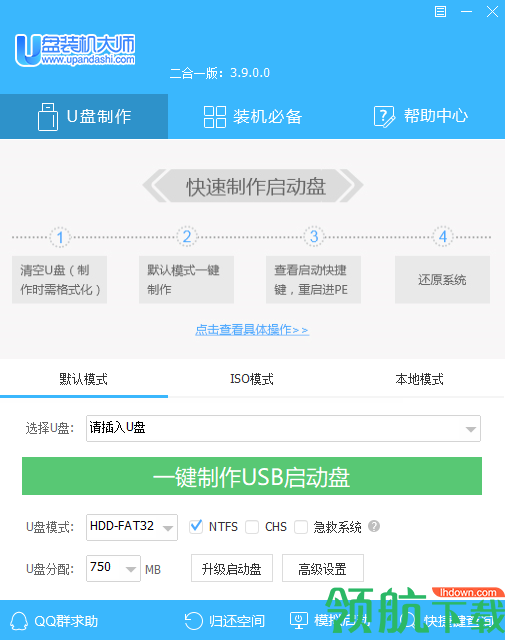Click the 快速制作启动盘 banner
This screenshot has height=640, width=505.
[253, 186]
